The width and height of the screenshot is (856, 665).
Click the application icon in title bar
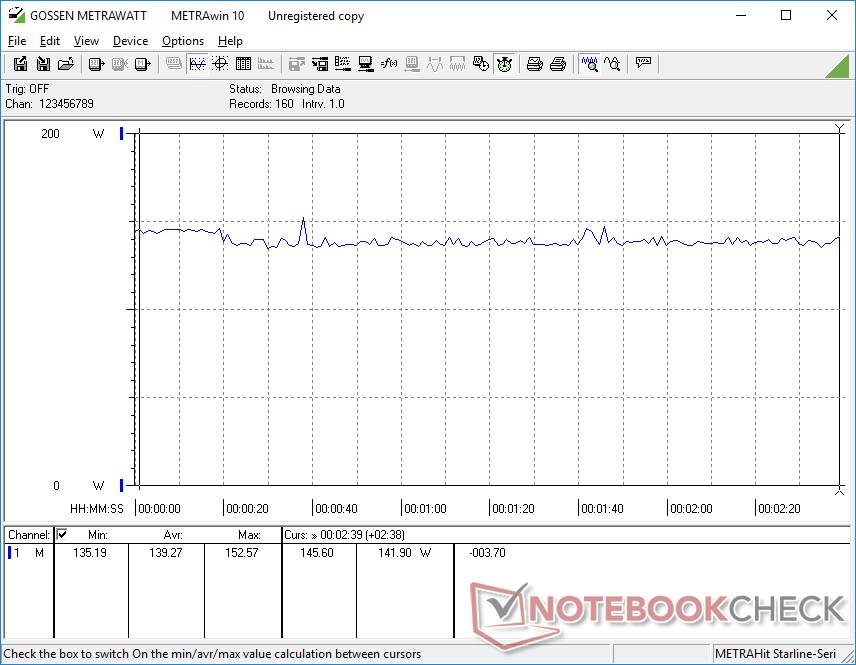[x=16, y=15]
